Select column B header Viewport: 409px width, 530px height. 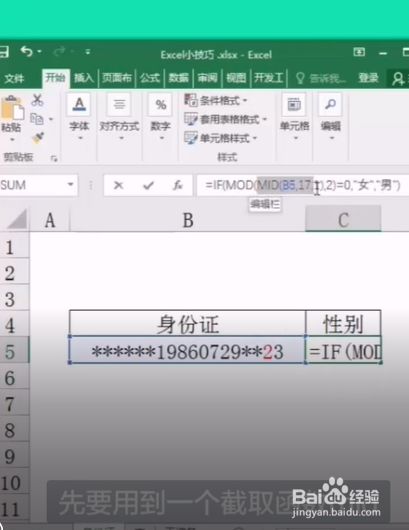pos(188,220)
